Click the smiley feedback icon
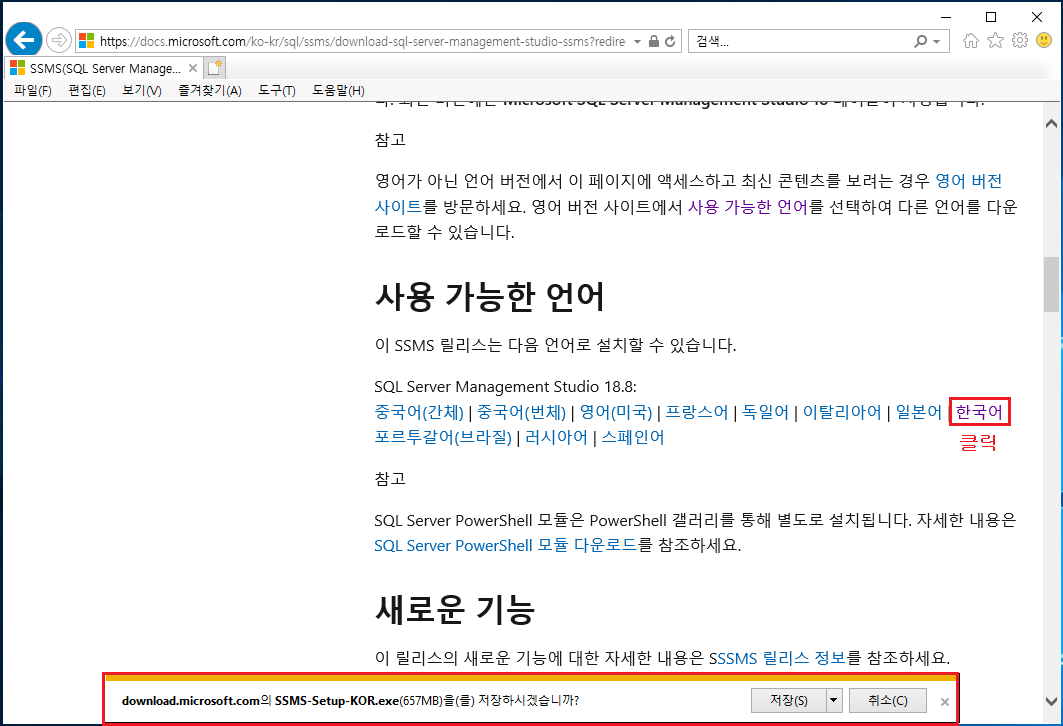Image resolution: width=1063 pixels, height=726 pixels. click(x=1044, y=41)
